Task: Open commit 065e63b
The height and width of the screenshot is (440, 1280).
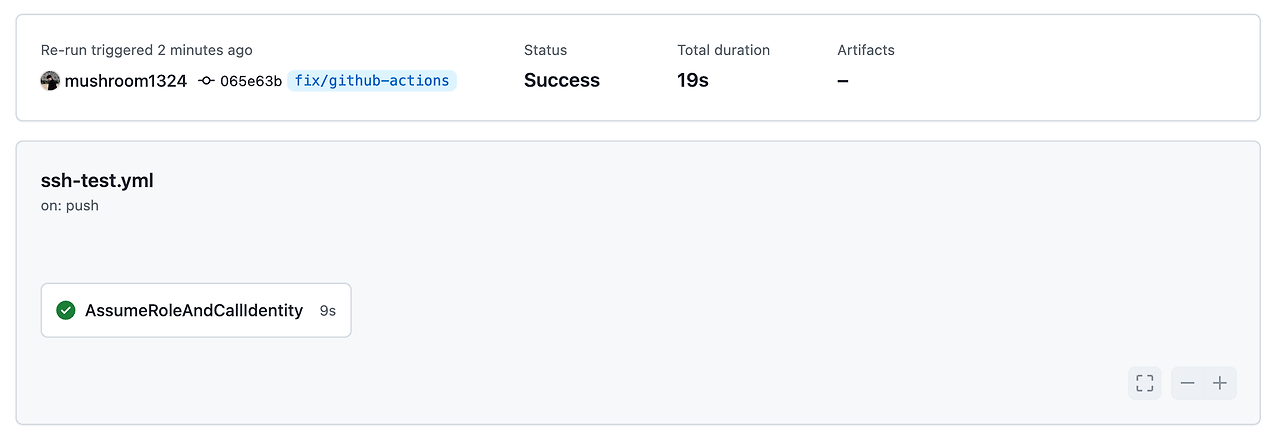Action: (x=251, y=81)
